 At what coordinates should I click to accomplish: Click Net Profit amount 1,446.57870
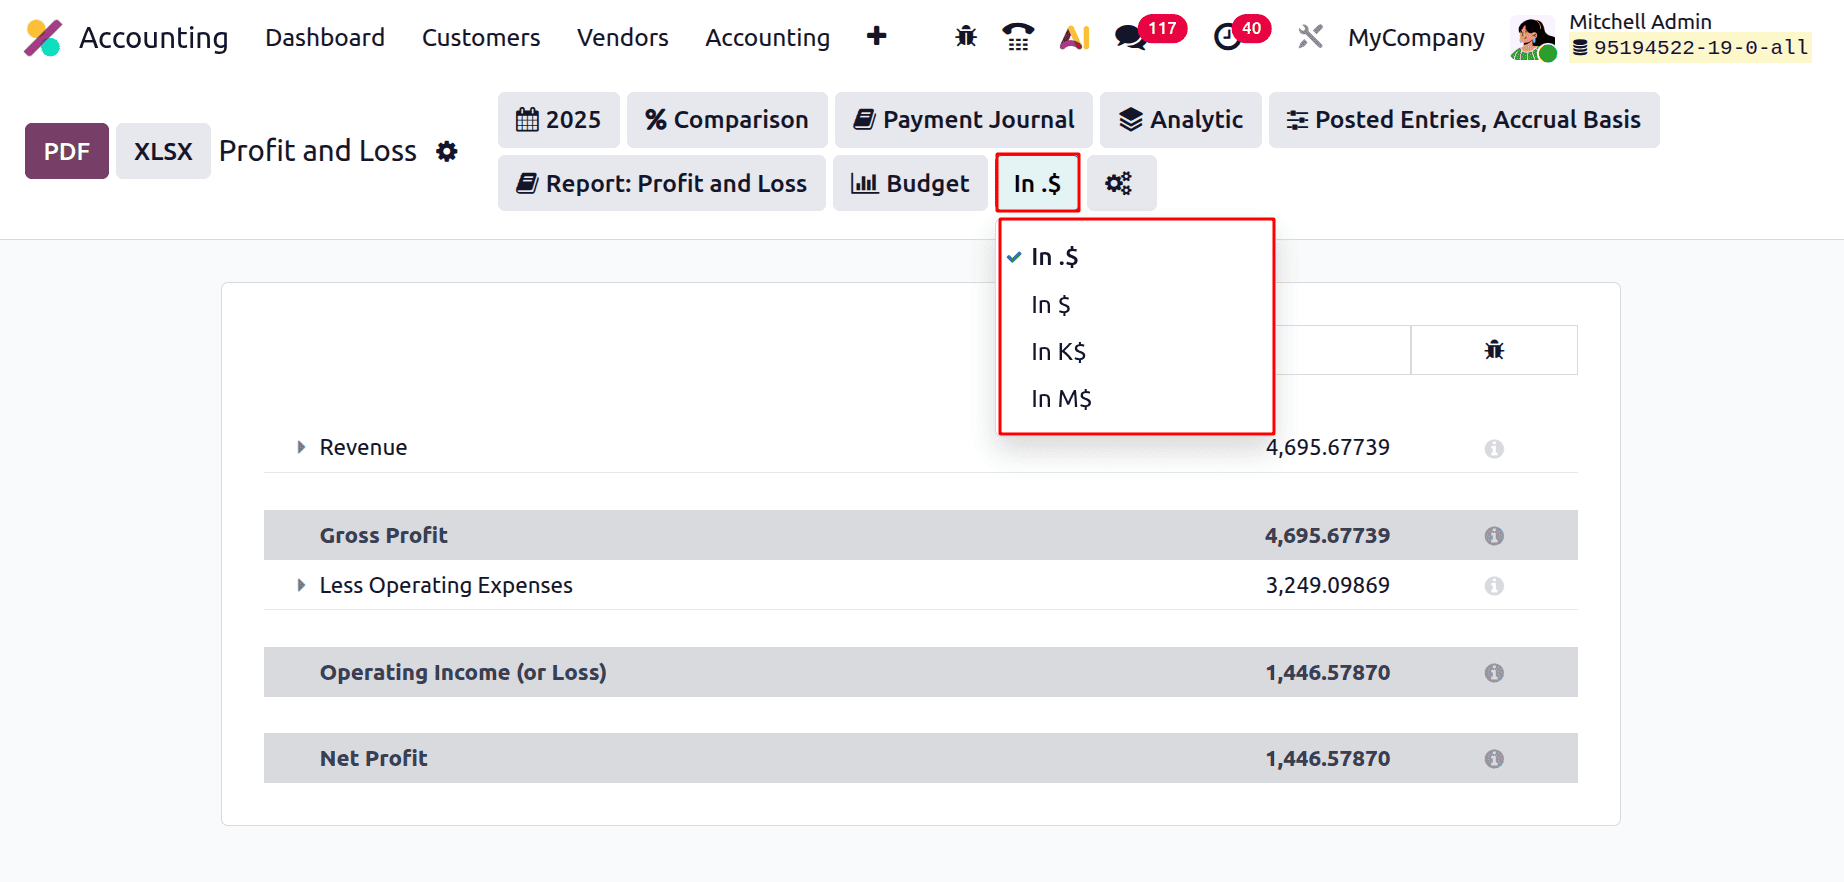coord(1328,758)
